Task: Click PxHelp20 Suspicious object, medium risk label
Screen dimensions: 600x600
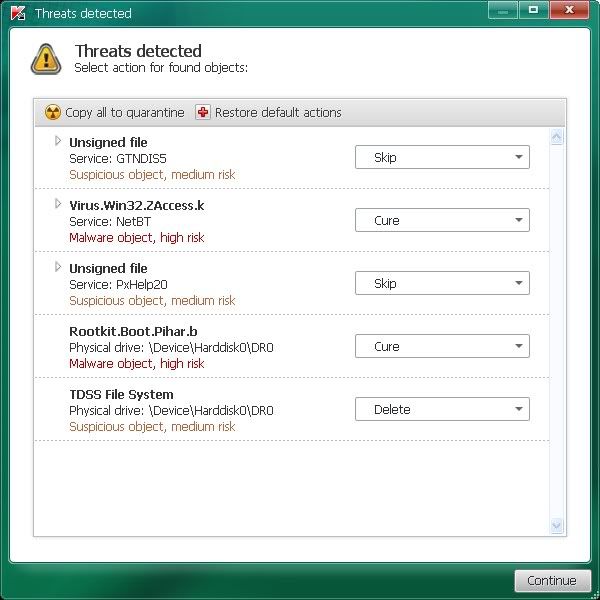Action: 152,301
